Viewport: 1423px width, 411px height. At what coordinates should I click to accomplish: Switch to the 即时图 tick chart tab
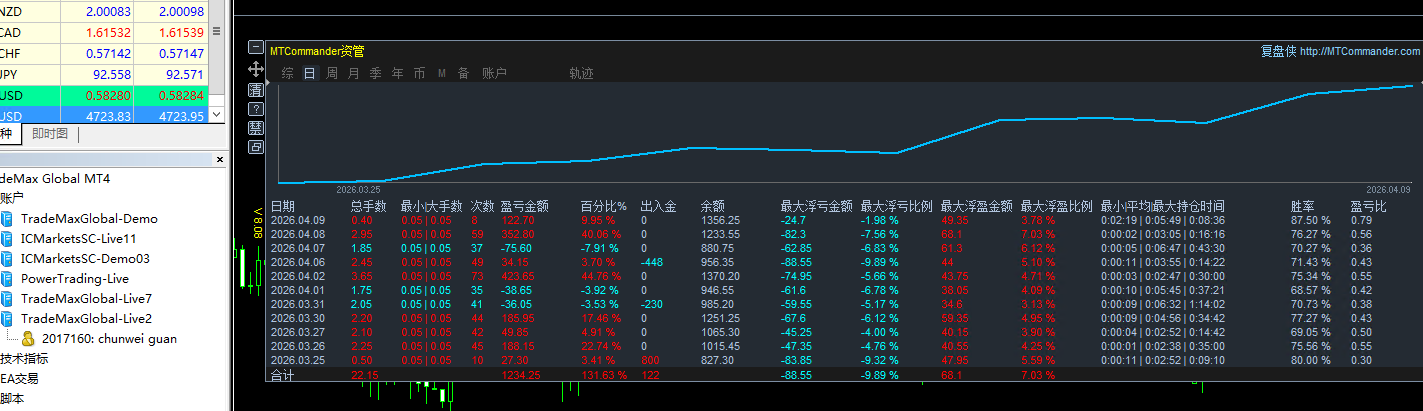[50, 134]
